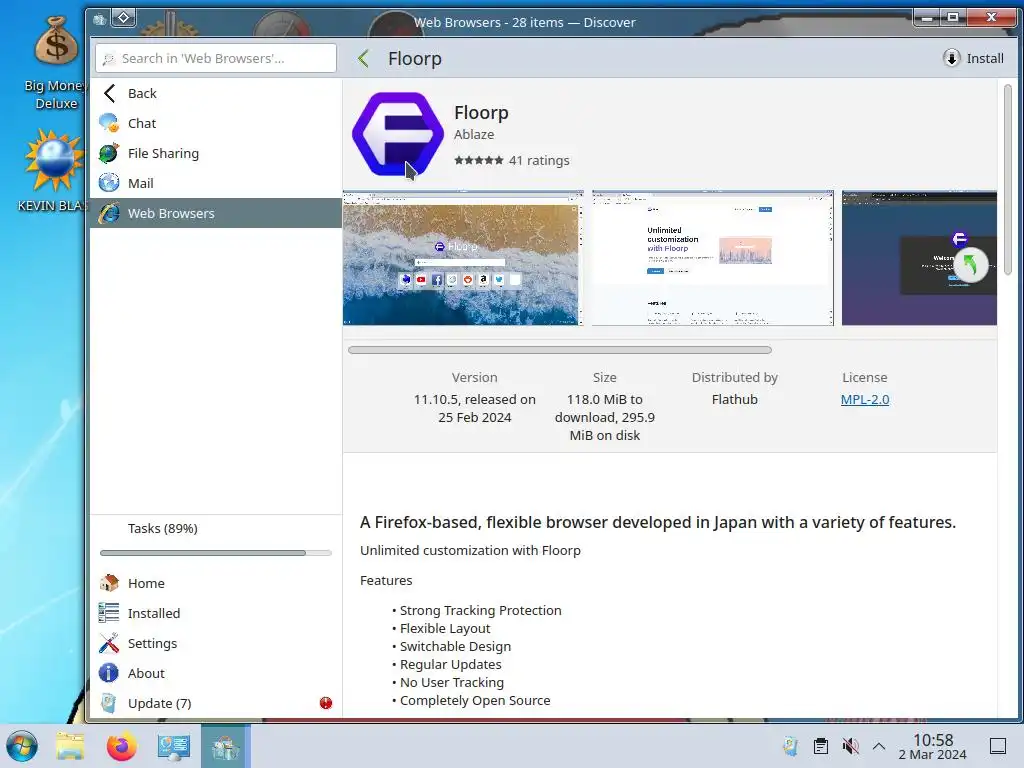Click 'Strong Tracking Protection' feature text

480,610
